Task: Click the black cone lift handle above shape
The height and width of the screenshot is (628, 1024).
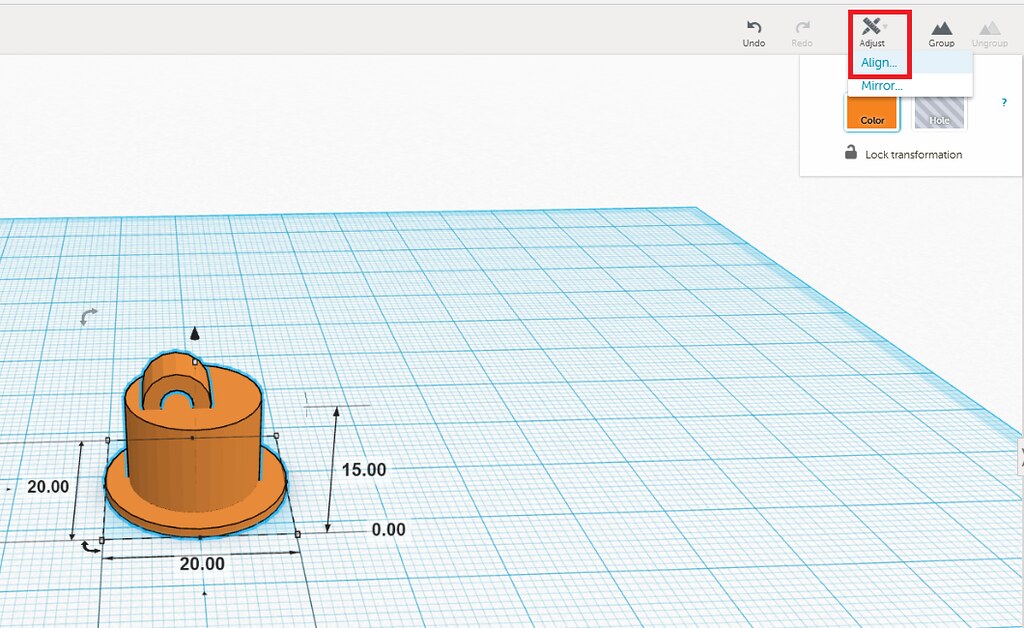Action: pyautogui.click(x=195, y=334)
